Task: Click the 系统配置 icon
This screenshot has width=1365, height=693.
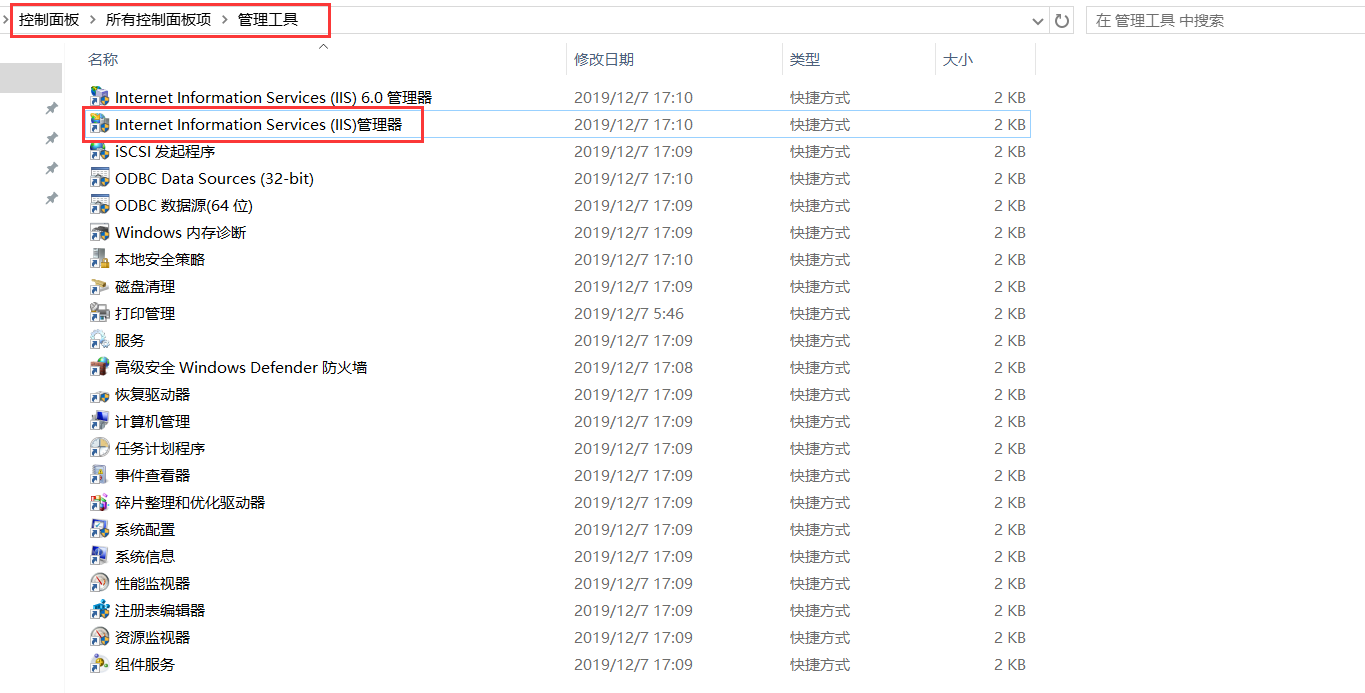Action: [x=99, y=529]
